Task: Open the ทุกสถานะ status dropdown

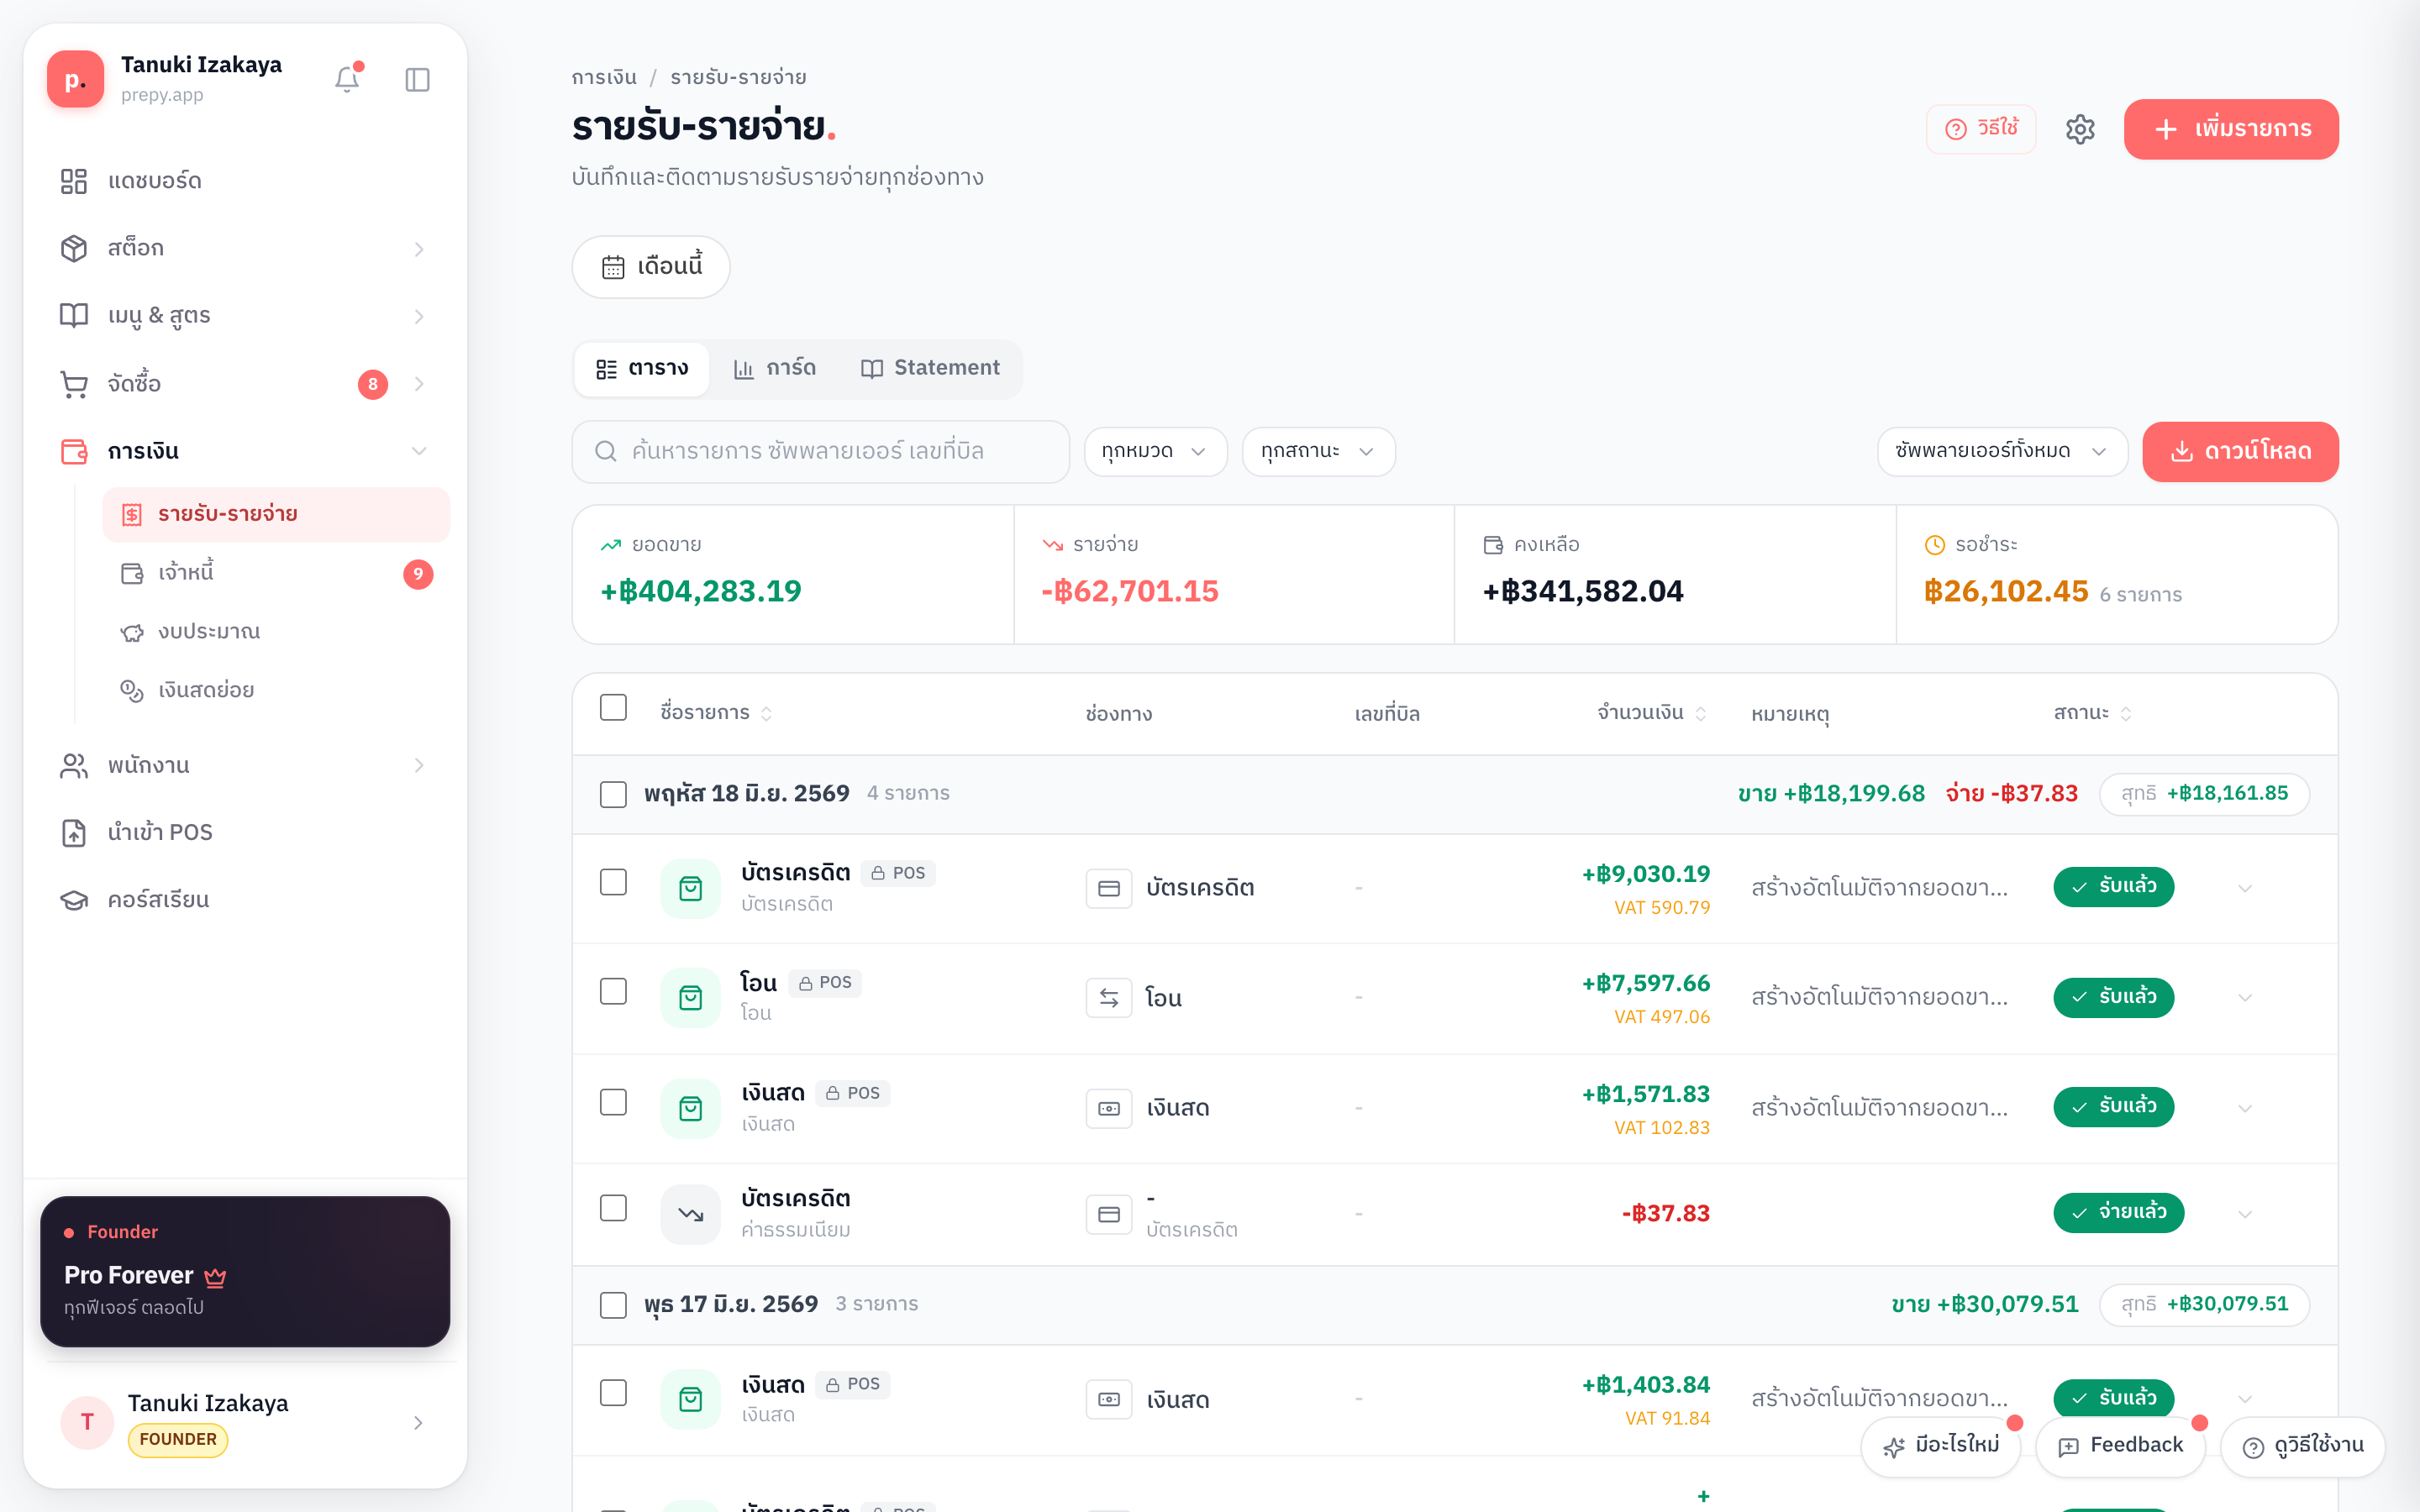Action: (x=1318, y=451)
